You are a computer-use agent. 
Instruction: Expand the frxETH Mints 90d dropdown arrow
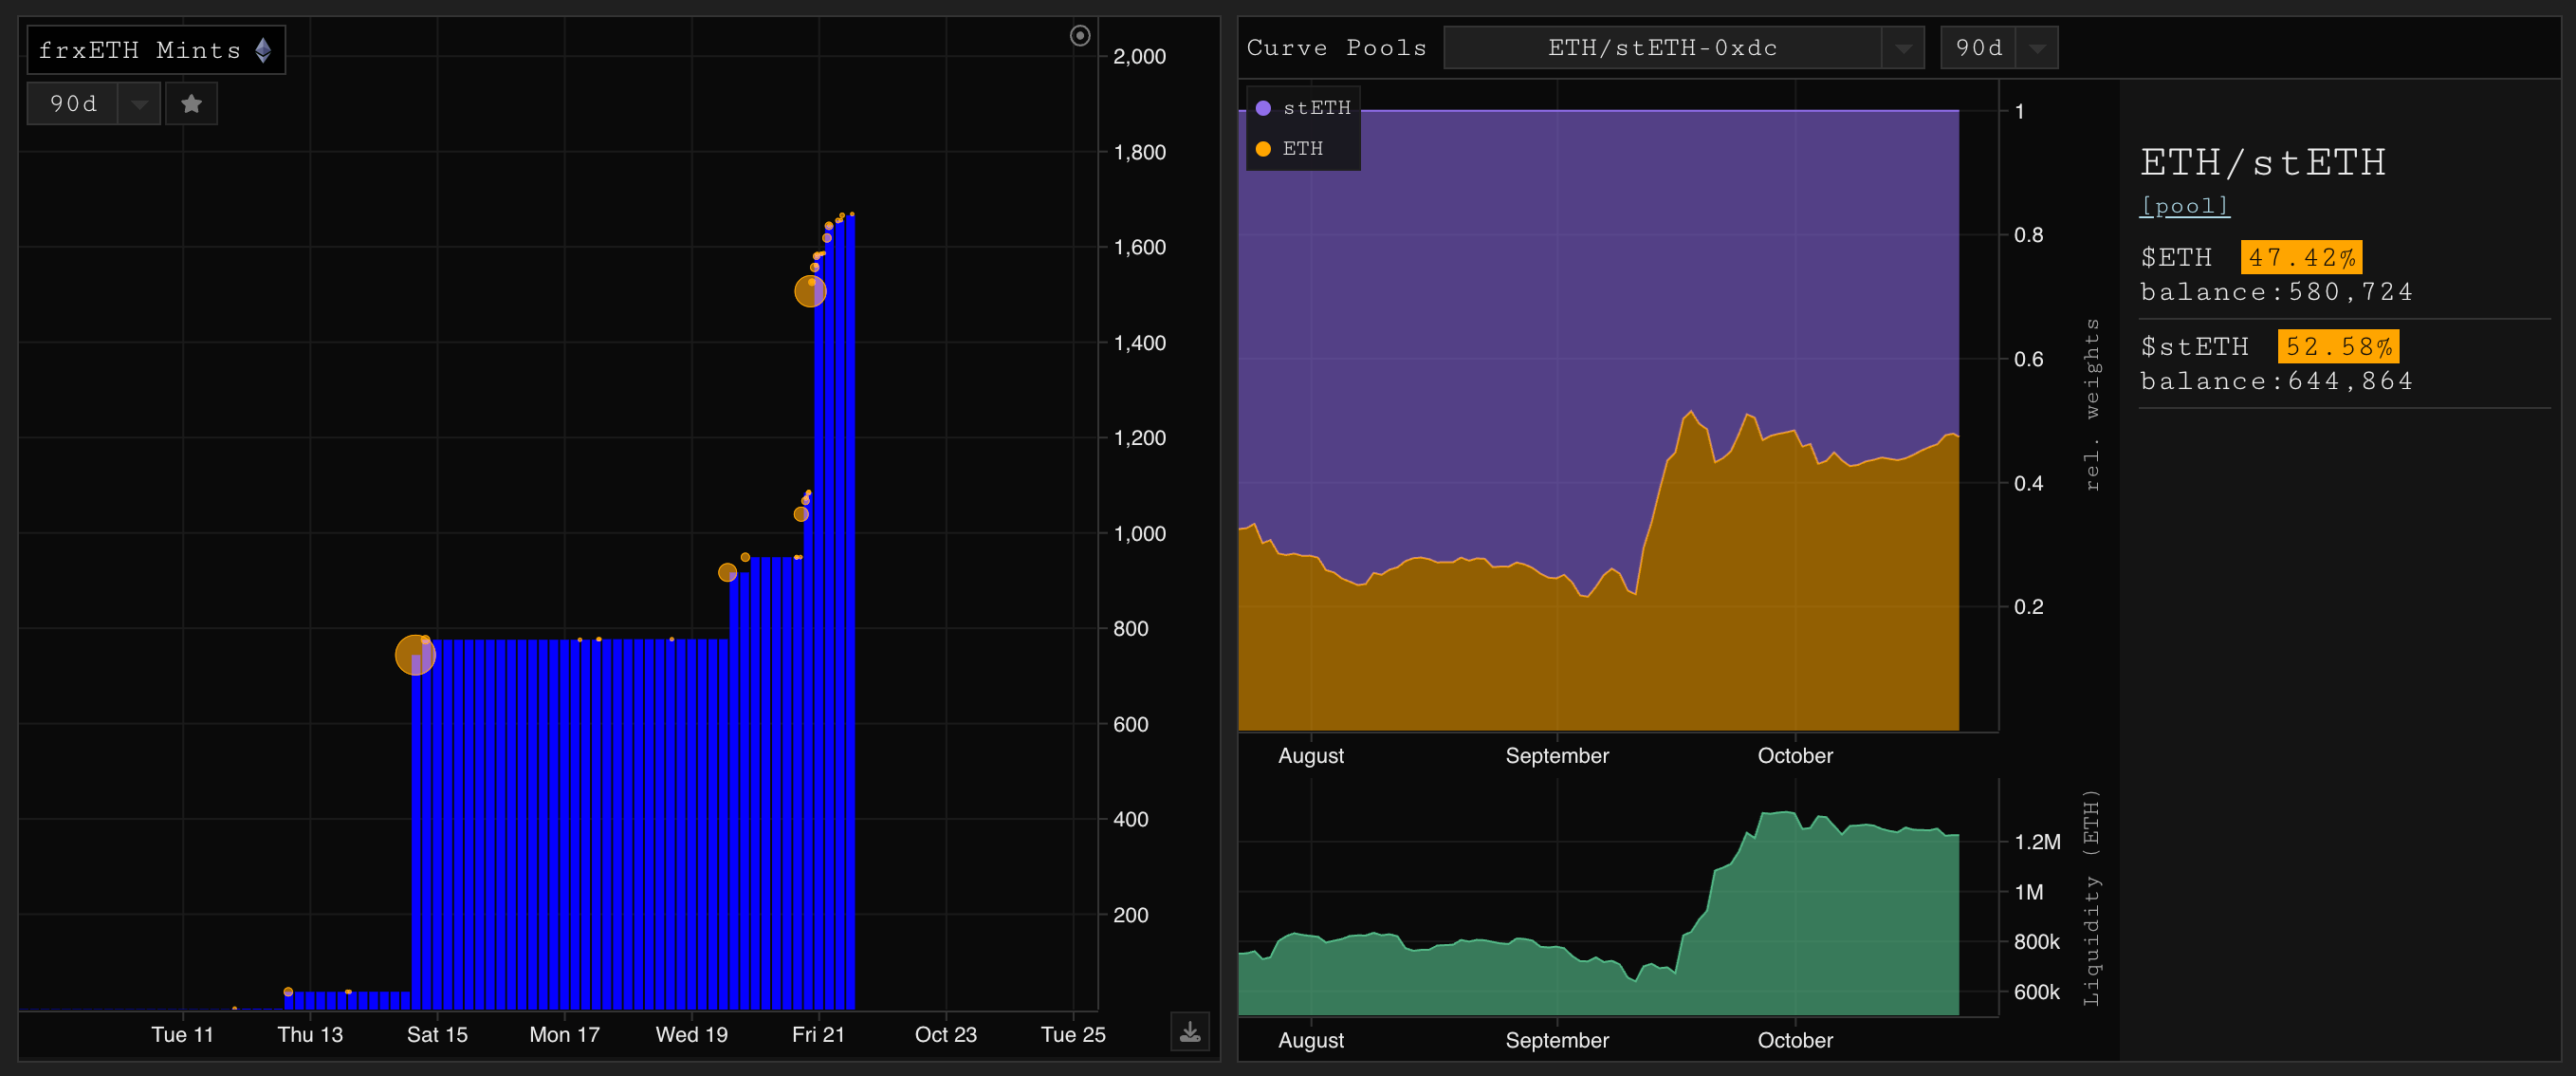coord(139,104)
